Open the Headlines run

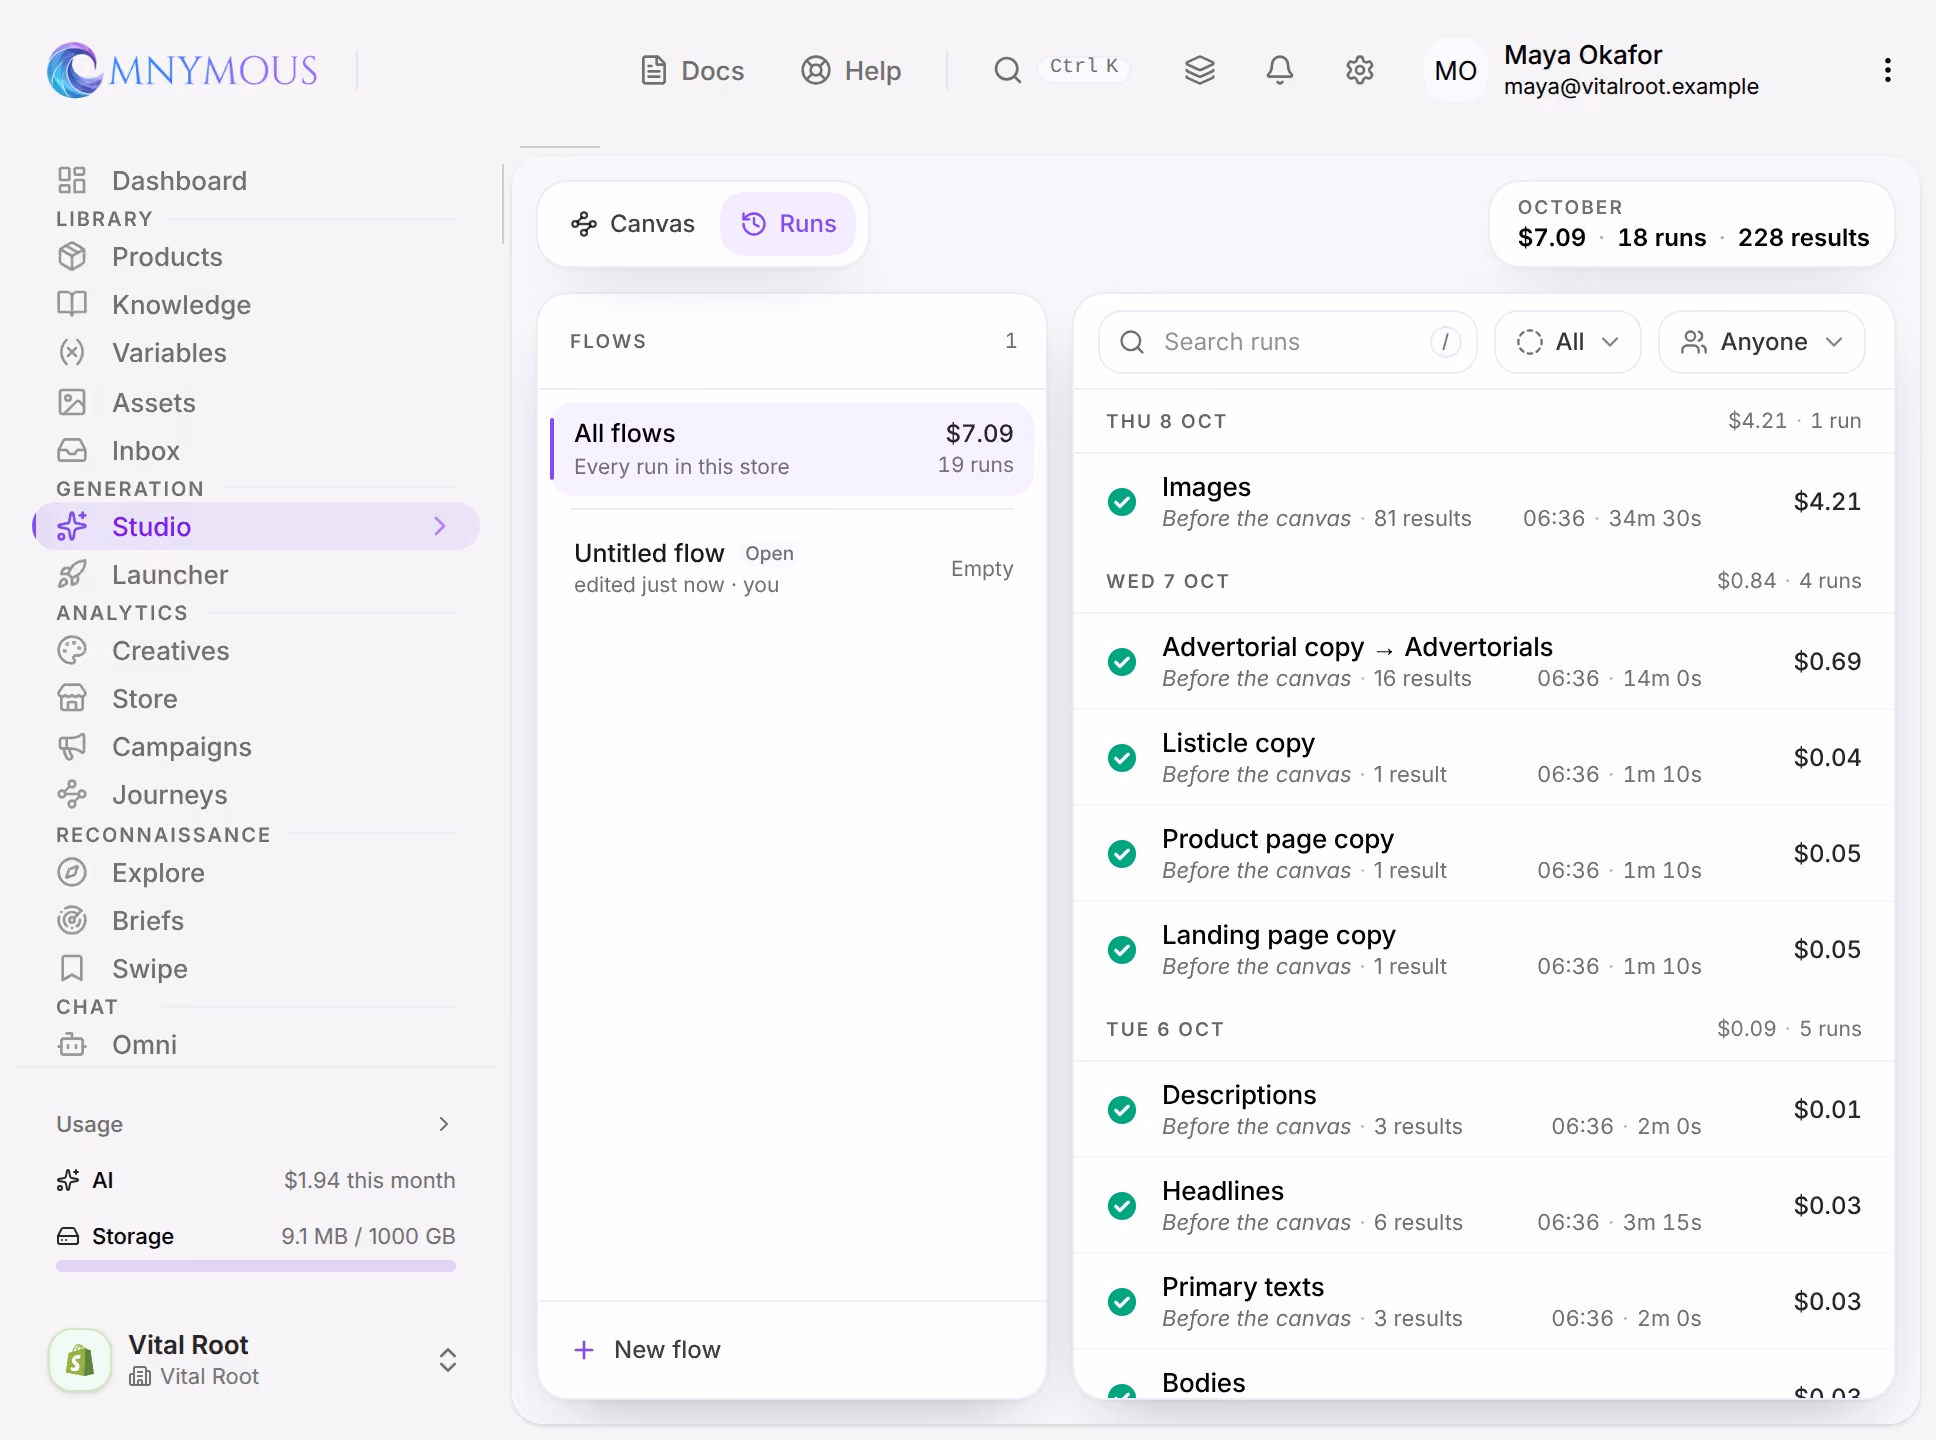coord(1484,1206)
